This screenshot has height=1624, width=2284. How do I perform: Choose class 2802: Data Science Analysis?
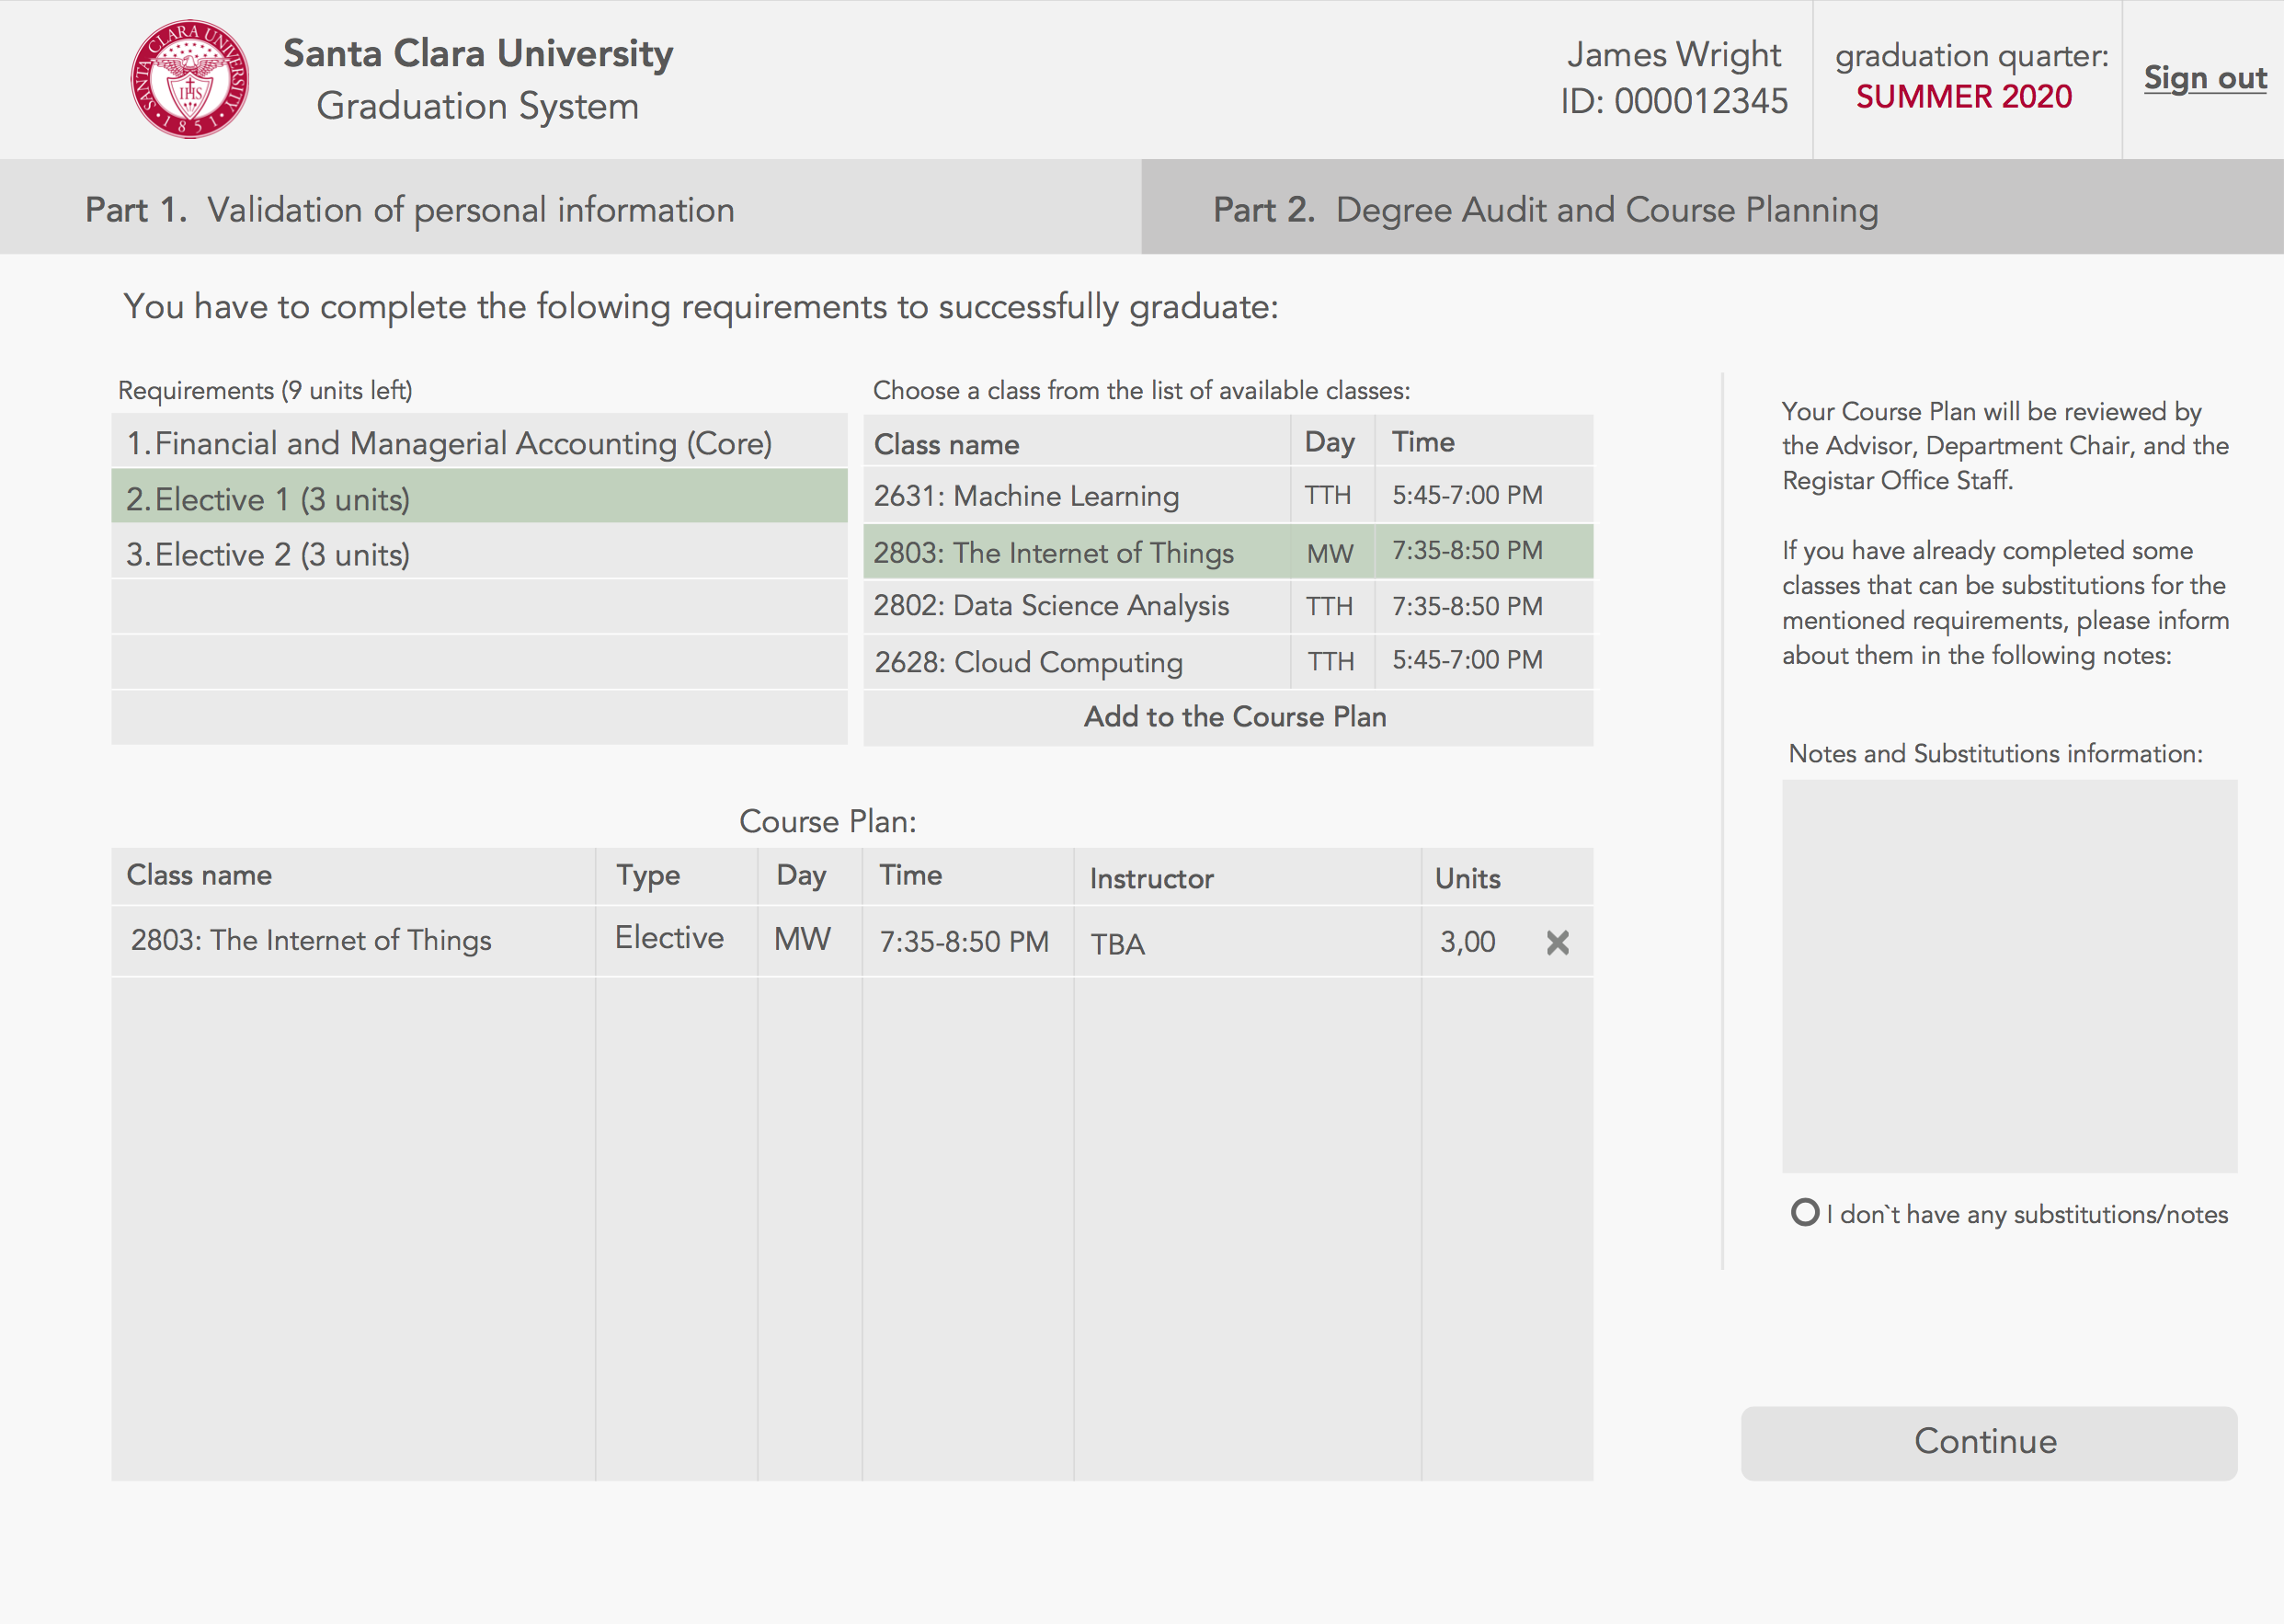1050,605
